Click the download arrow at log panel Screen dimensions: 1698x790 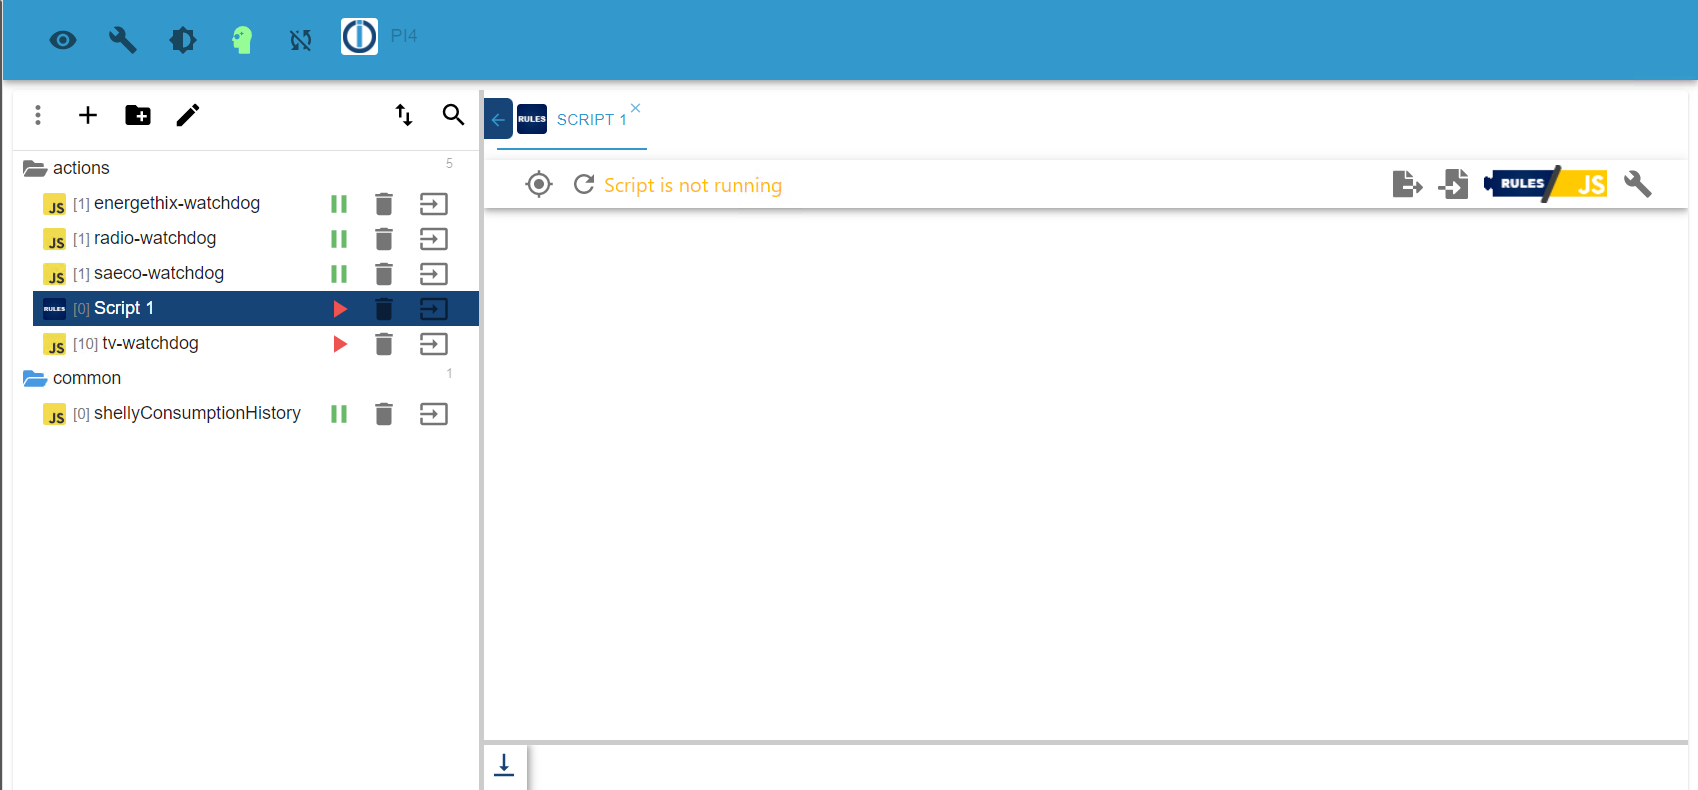(x=504, y=765)
